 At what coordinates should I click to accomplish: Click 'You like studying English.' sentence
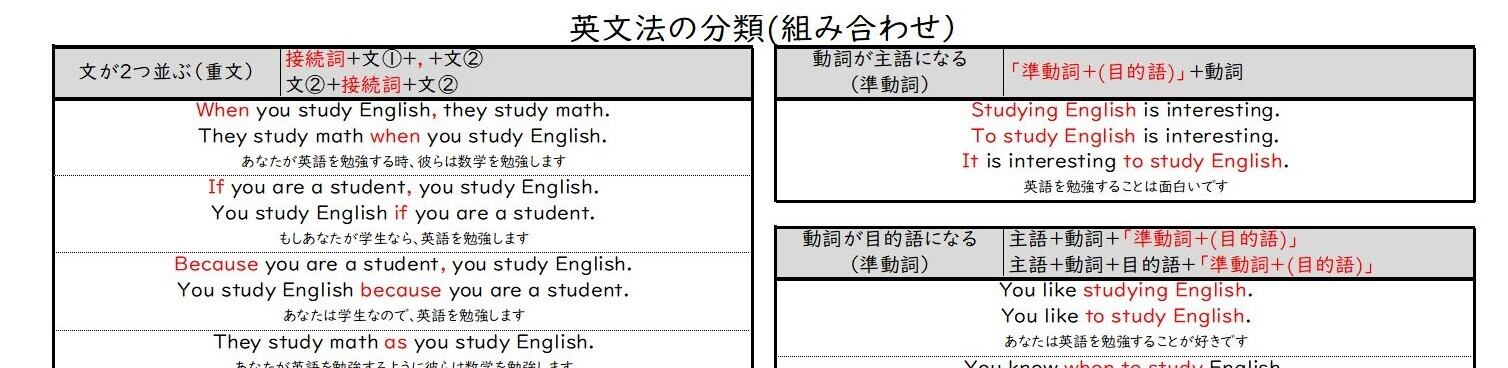(1125, 290)
